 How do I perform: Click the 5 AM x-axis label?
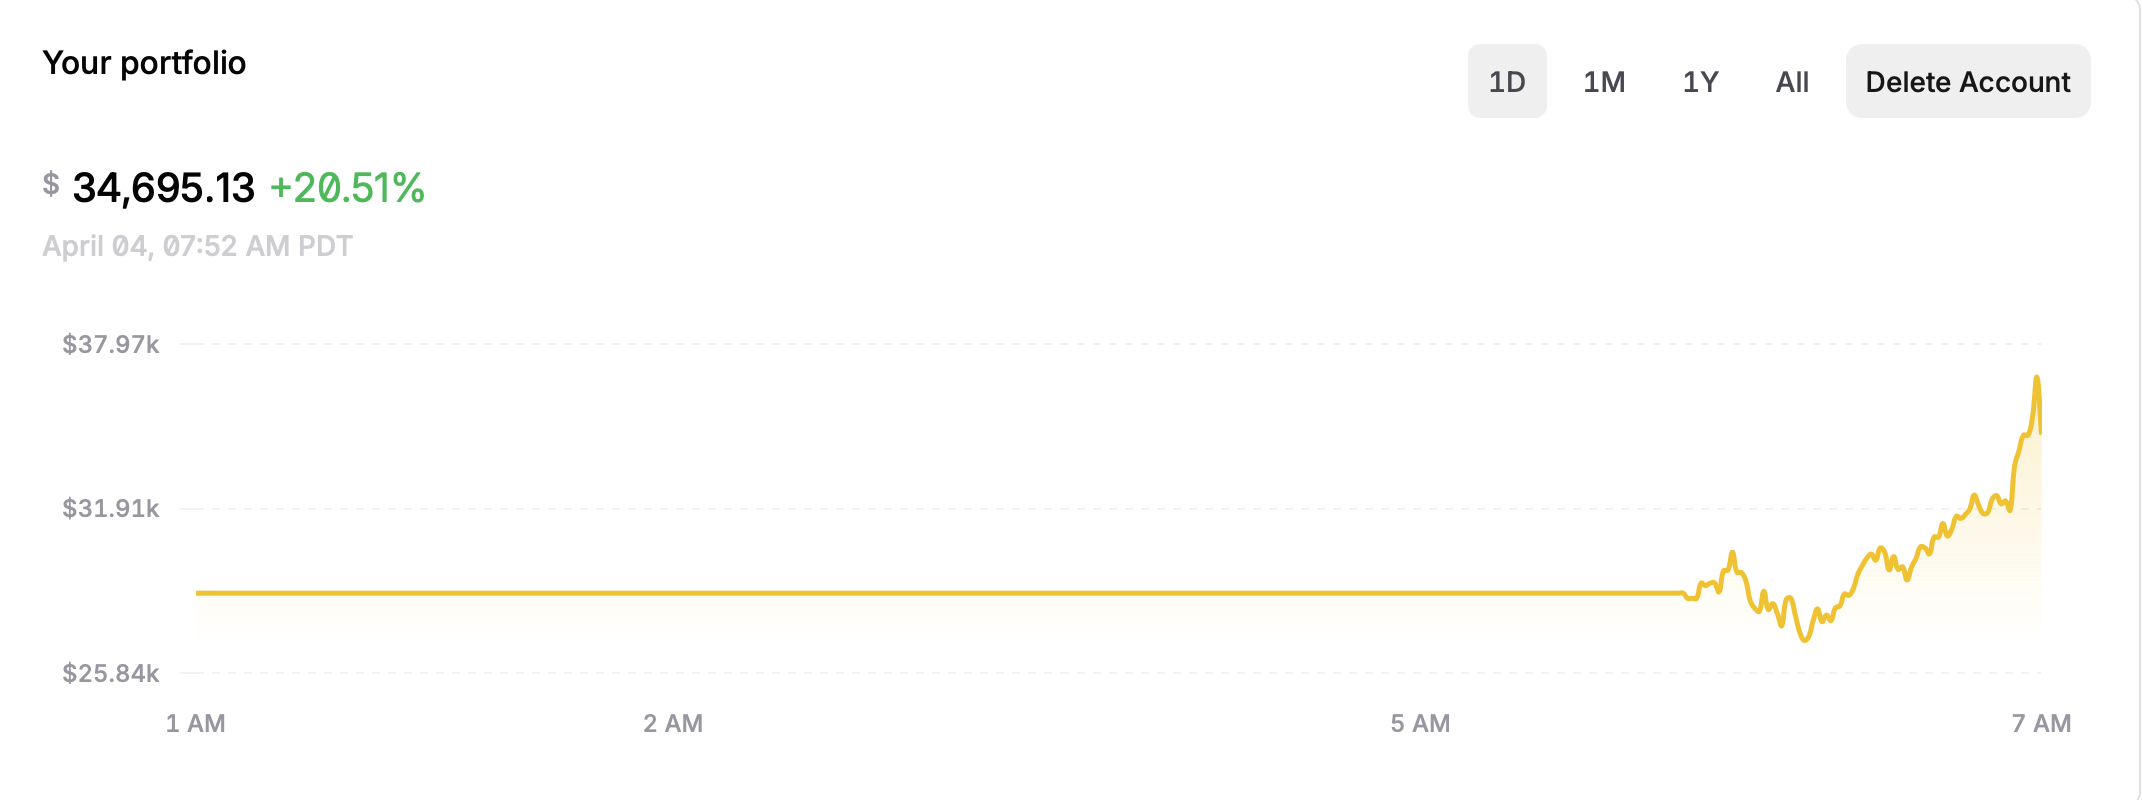point(1420,723)
